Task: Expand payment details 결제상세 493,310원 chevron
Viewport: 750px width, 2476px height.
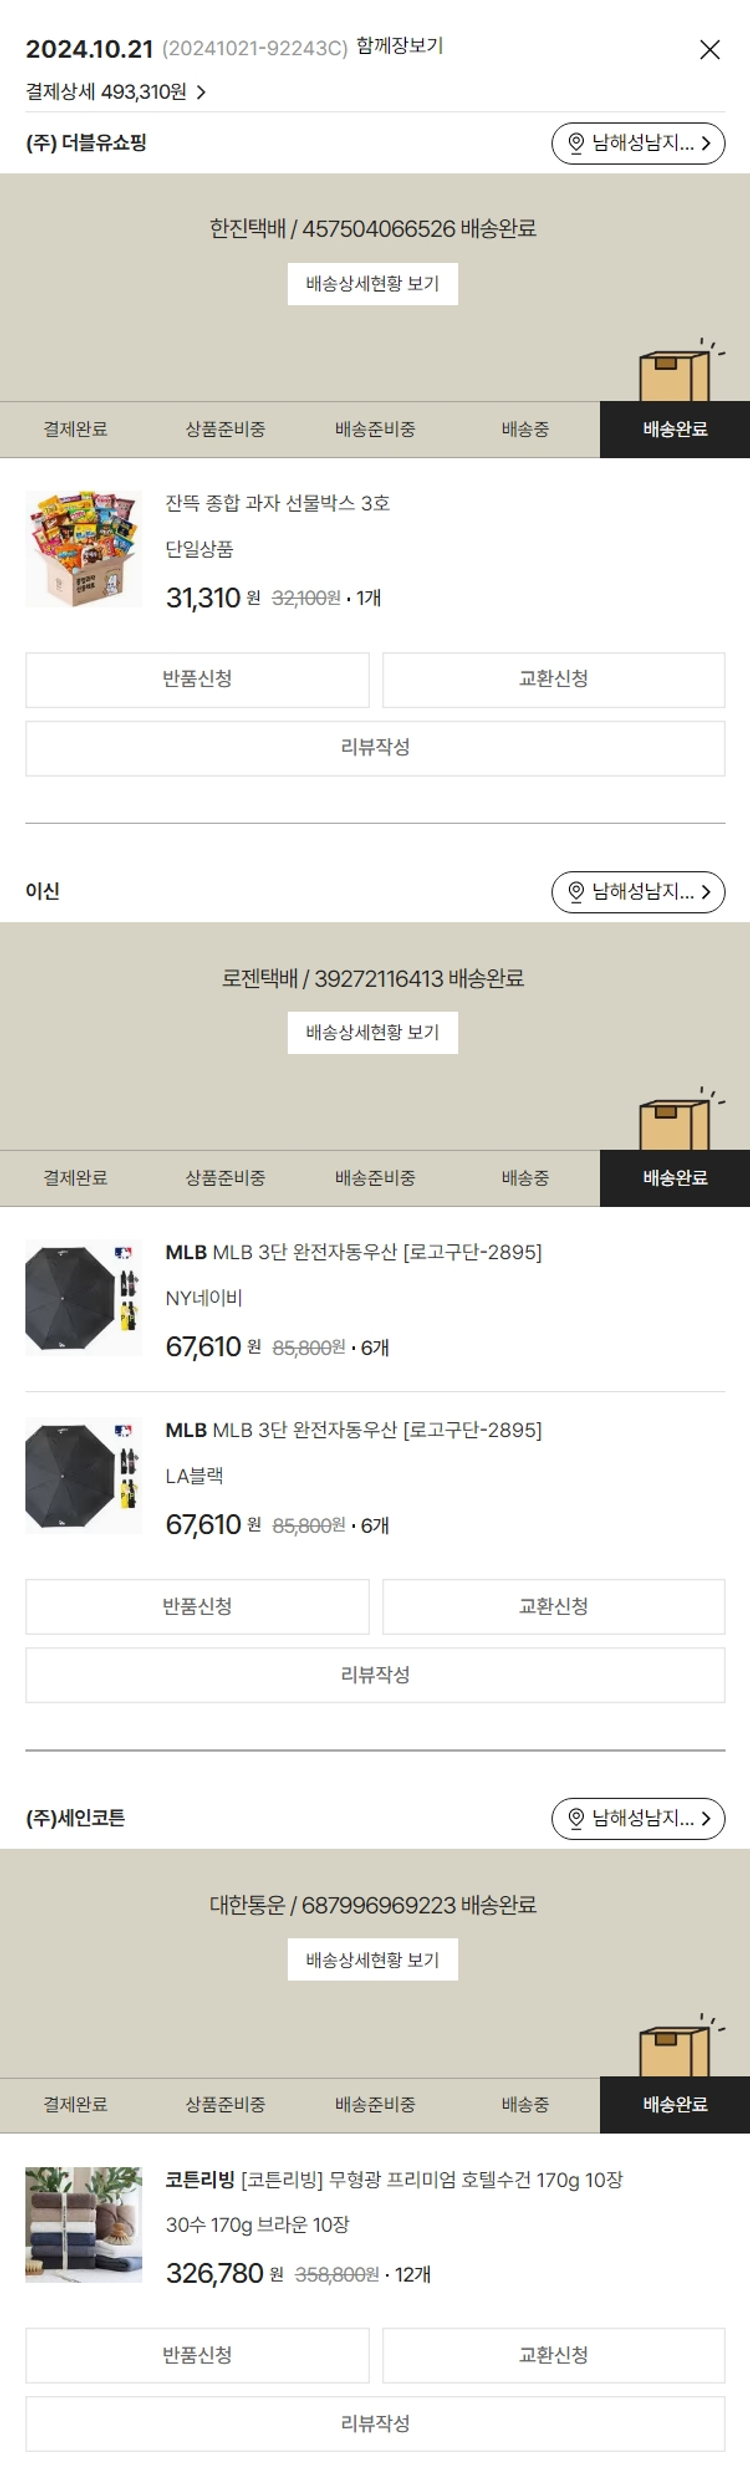Action: point(201,92)
